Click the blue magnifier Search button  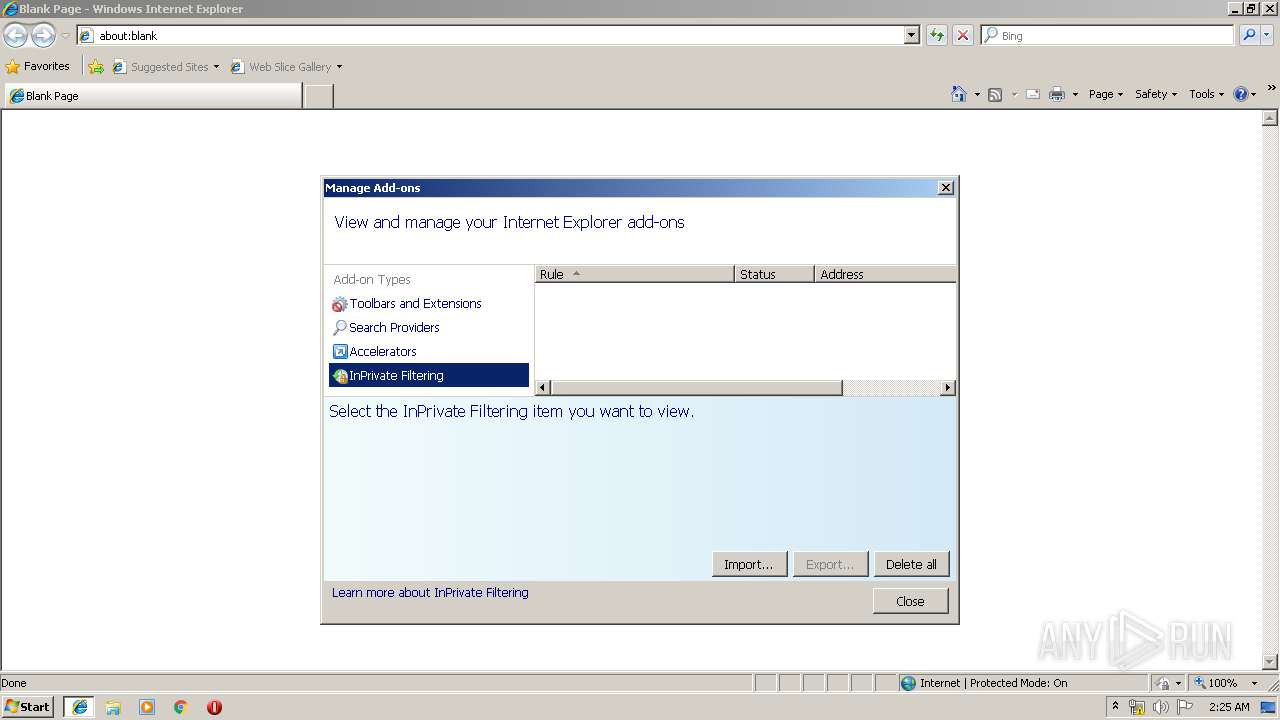(1249, 35)
